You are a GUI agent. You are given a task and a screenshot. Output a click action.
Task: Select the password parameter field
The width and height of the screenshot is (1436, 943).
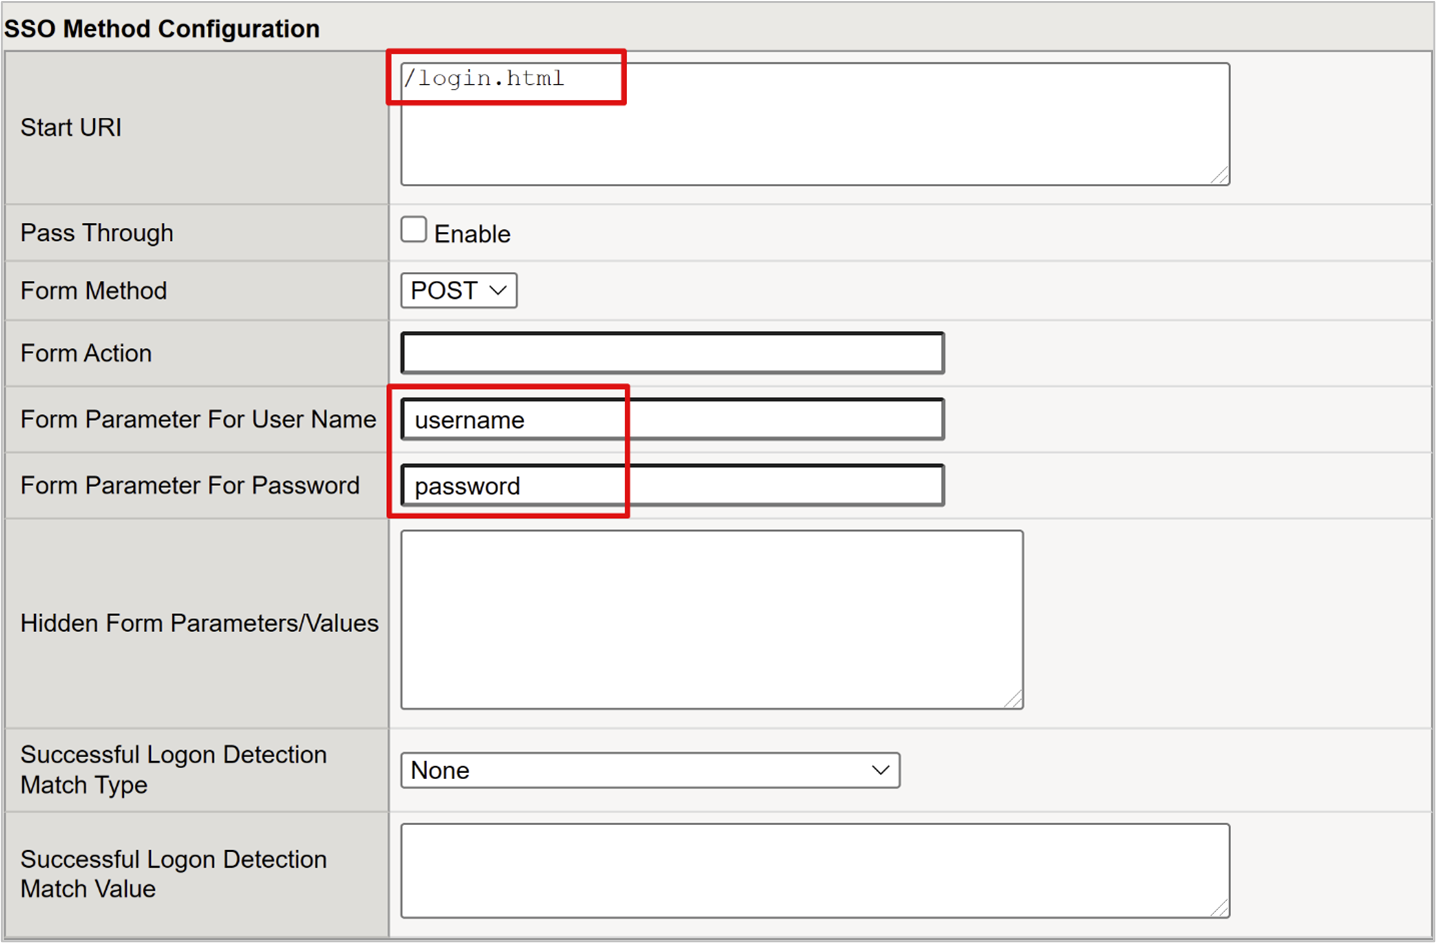[x=671, y=485]
